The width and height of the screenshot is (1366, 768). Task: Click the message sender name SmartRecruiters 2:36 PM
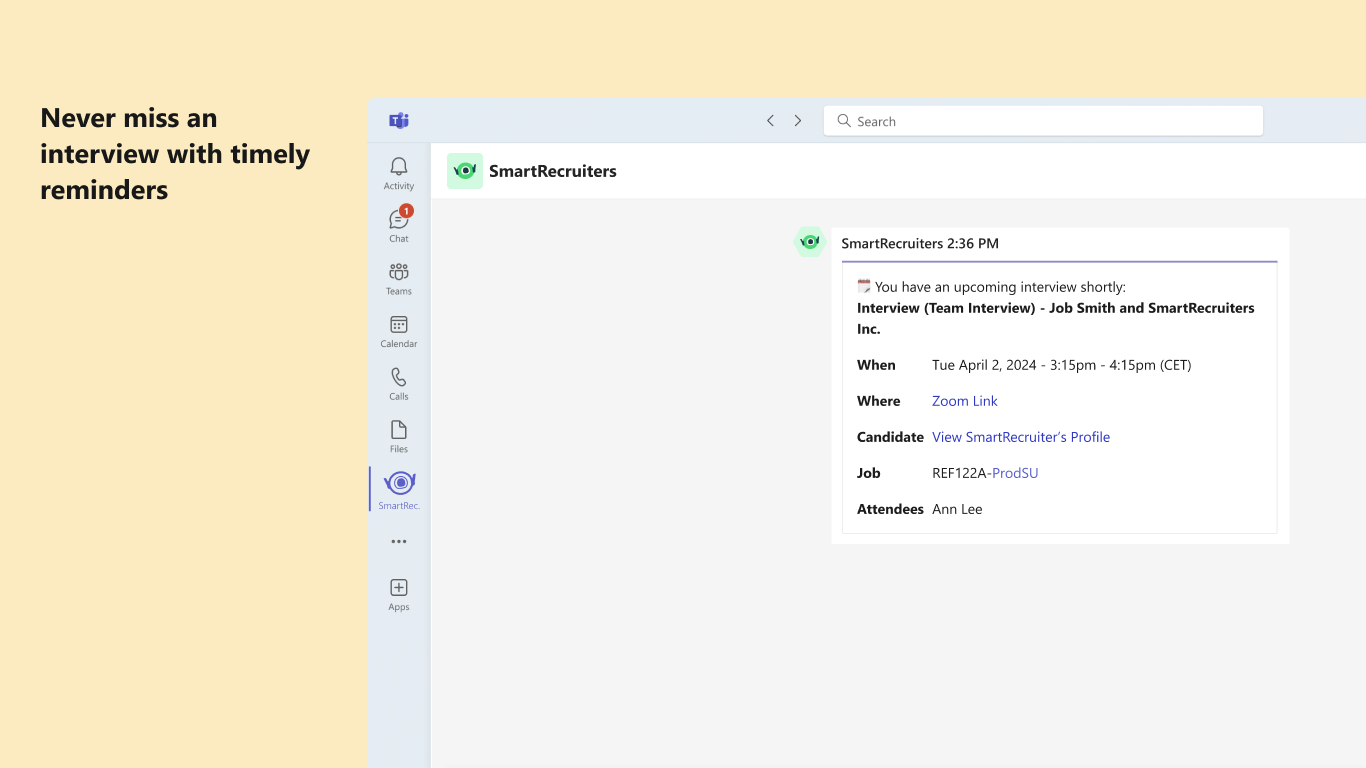pyautogui.click(x=920, y=243)
